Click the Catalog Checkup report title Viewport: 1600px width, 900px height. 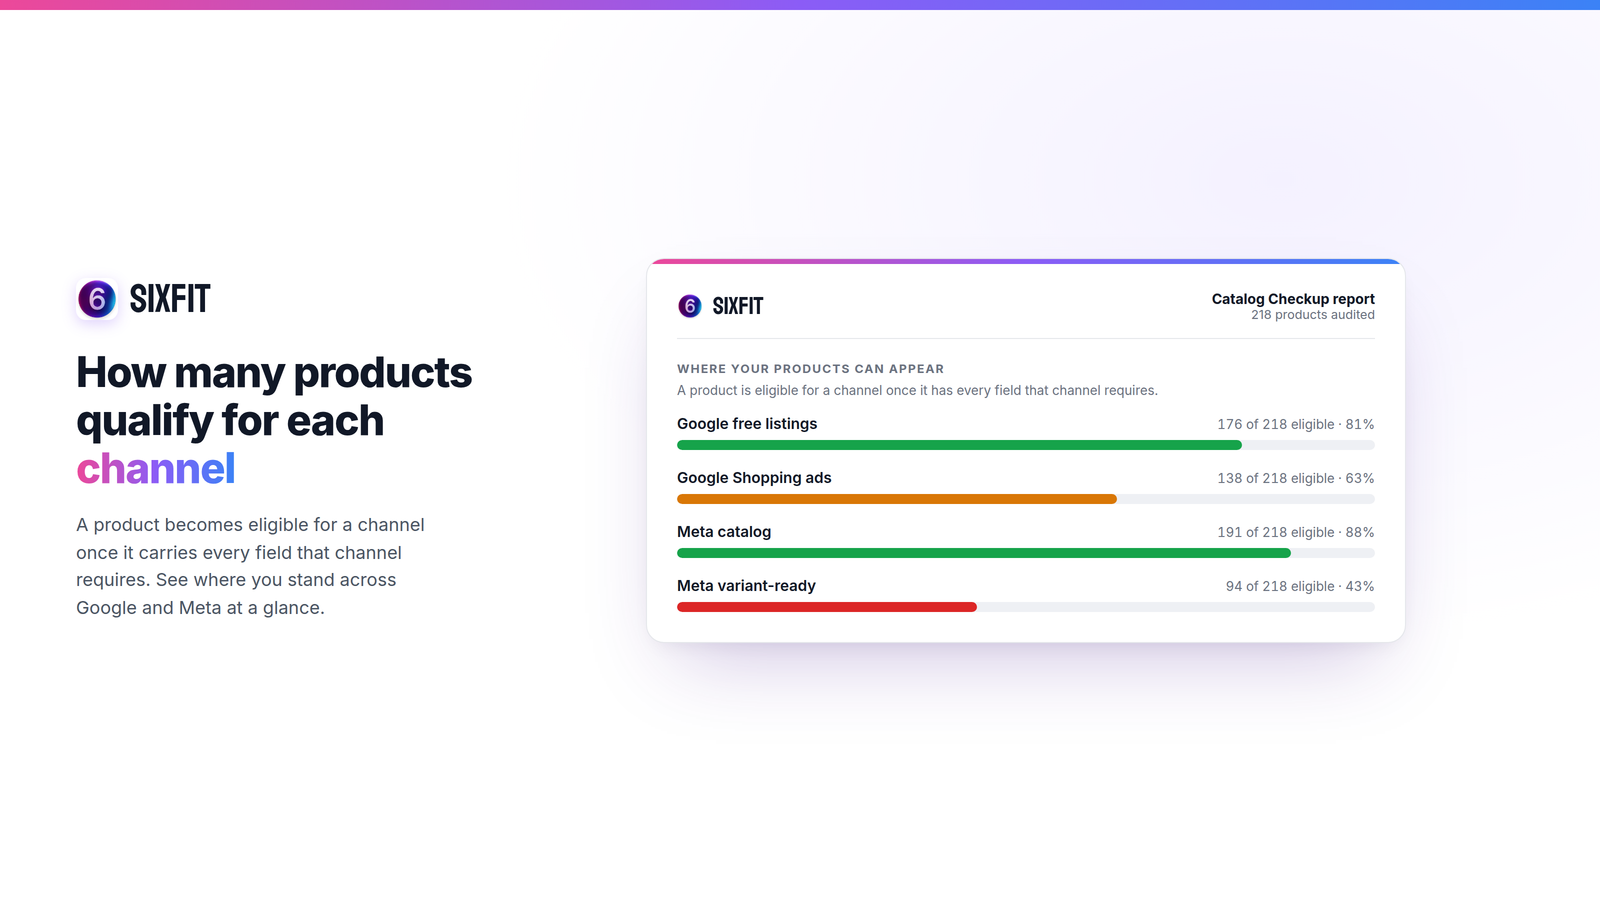tap(1293, 299)
